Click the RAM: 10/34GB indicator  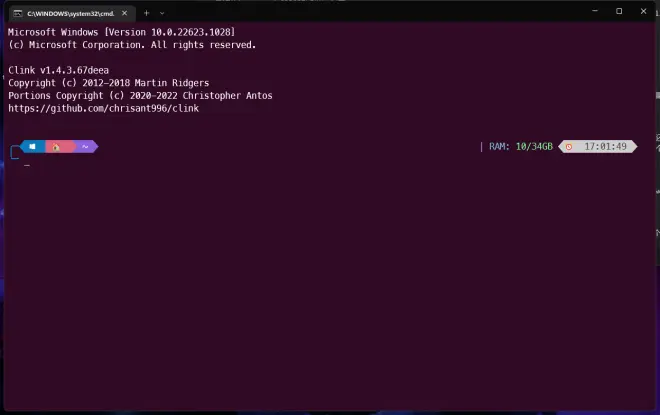pyautogui.click(x=521, y=146)
